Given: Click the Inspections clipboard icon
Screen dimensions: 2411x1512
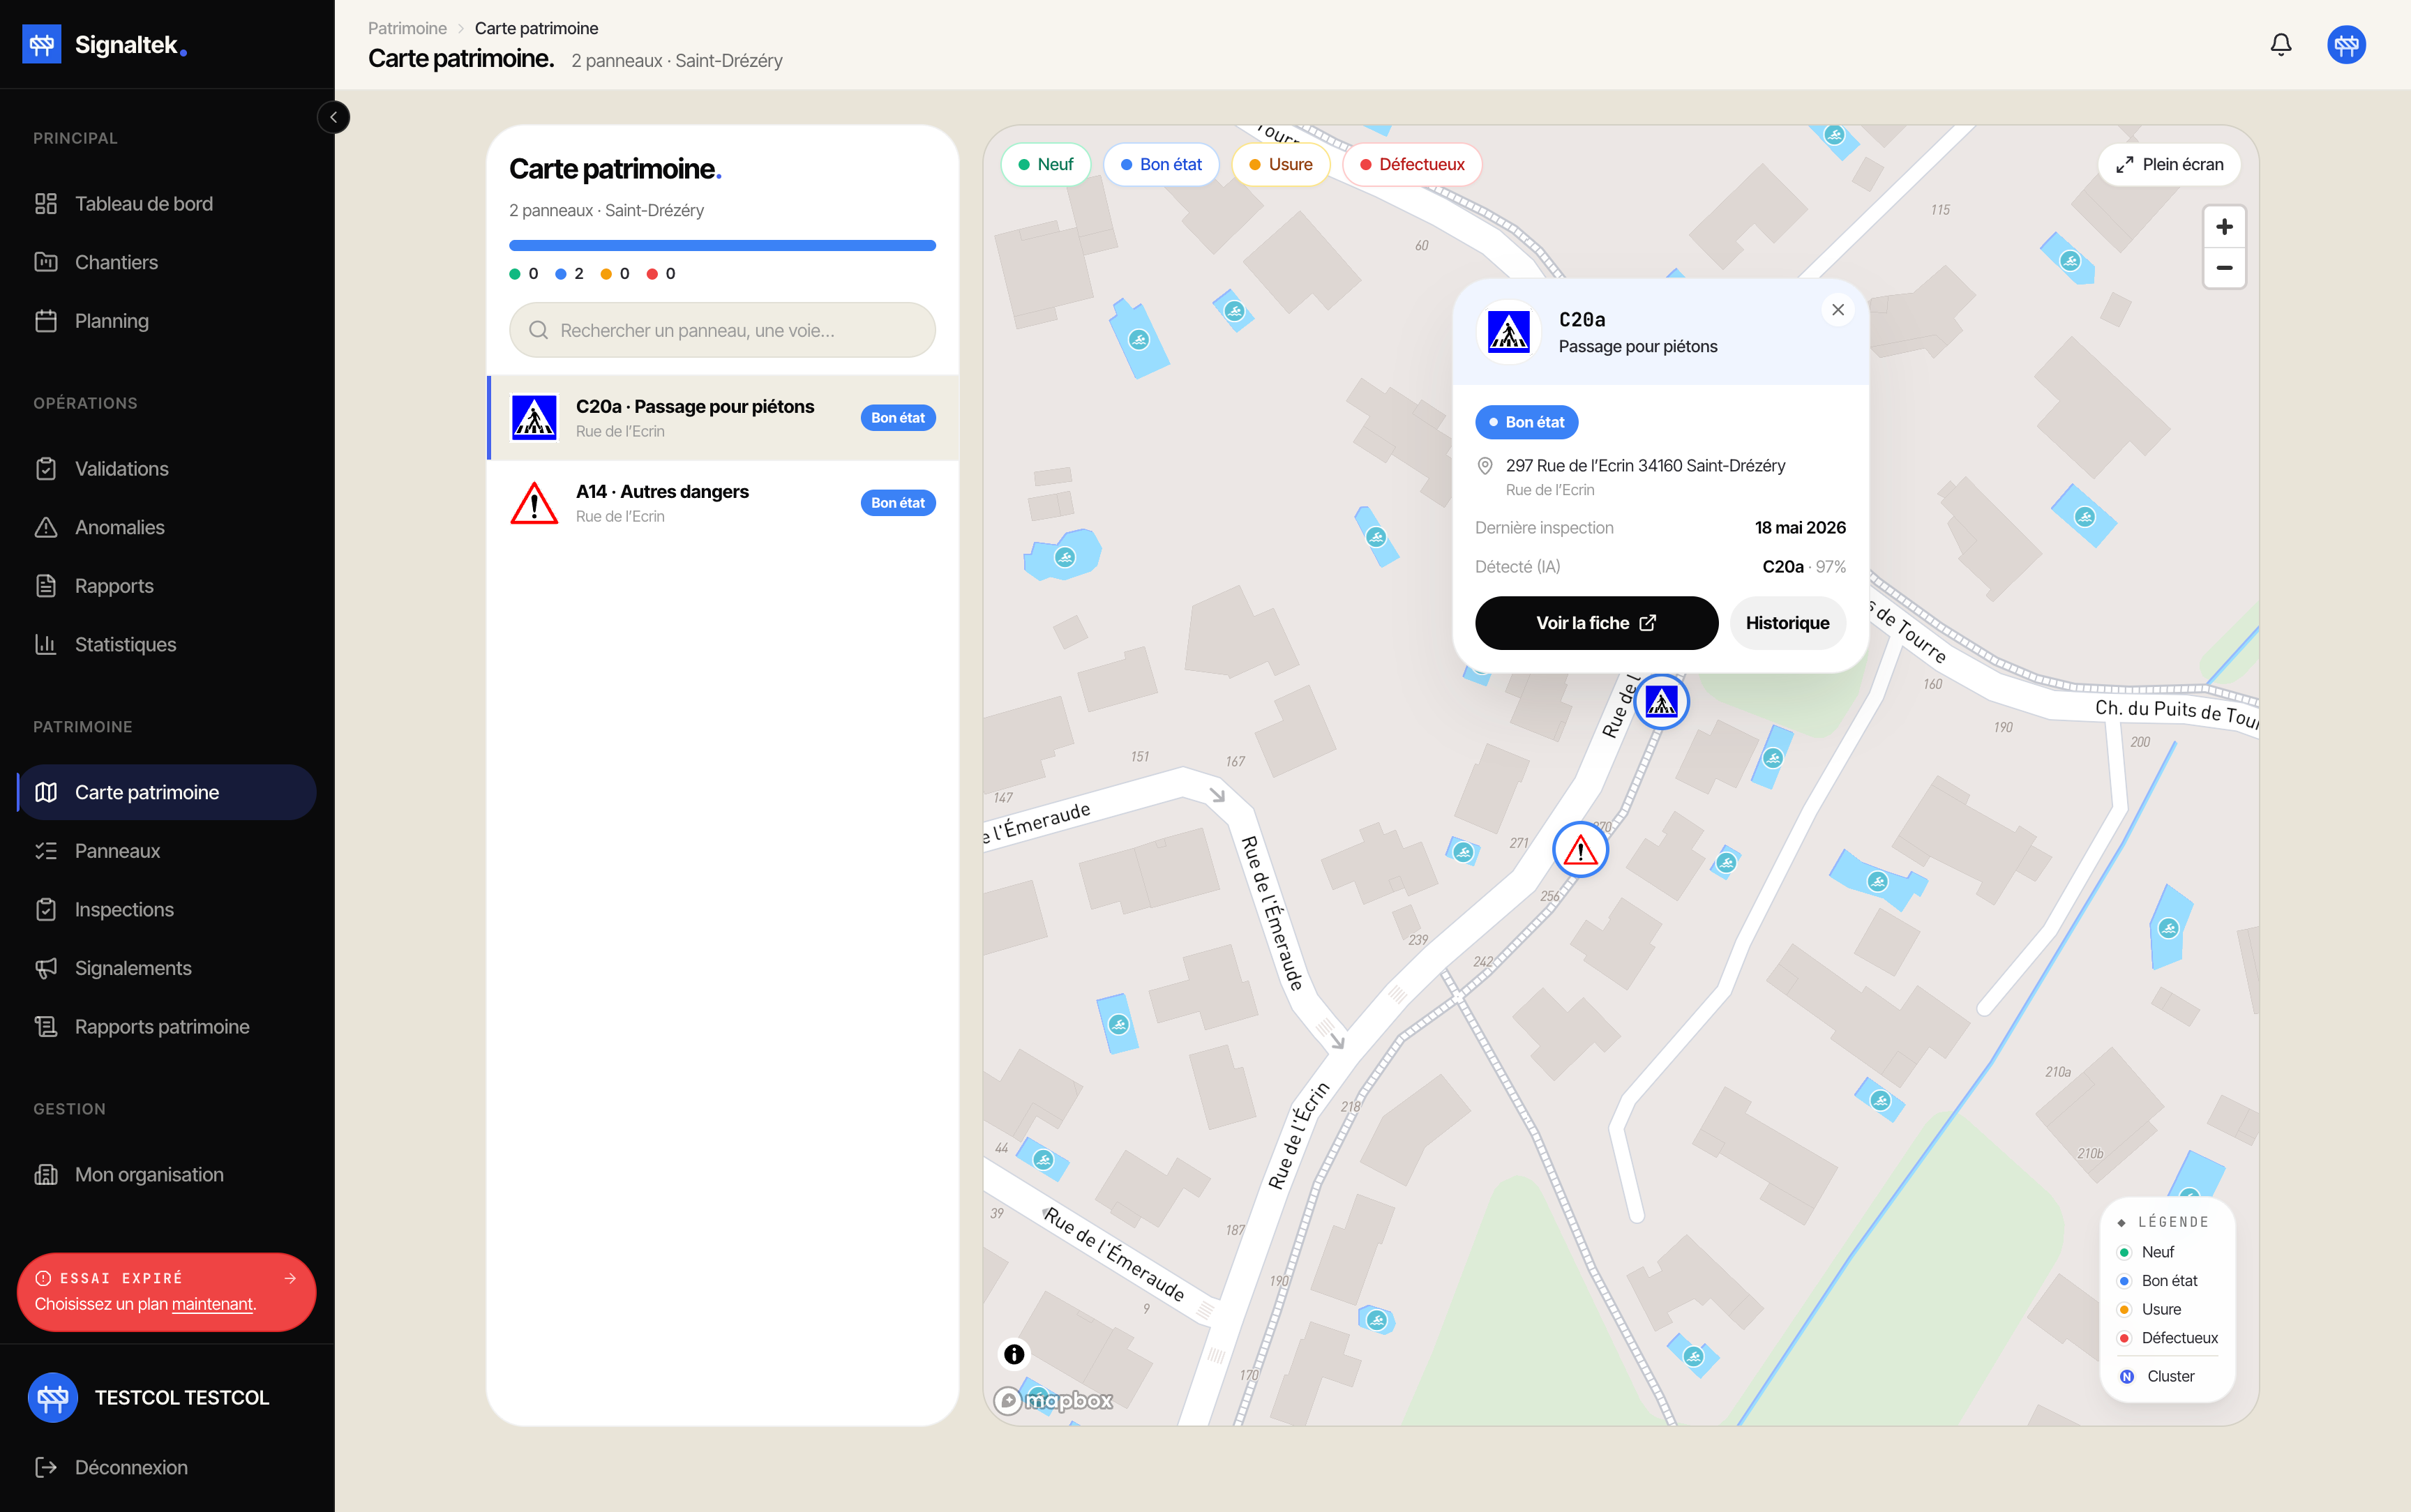Looking at the screenshot, I should 46,910.
